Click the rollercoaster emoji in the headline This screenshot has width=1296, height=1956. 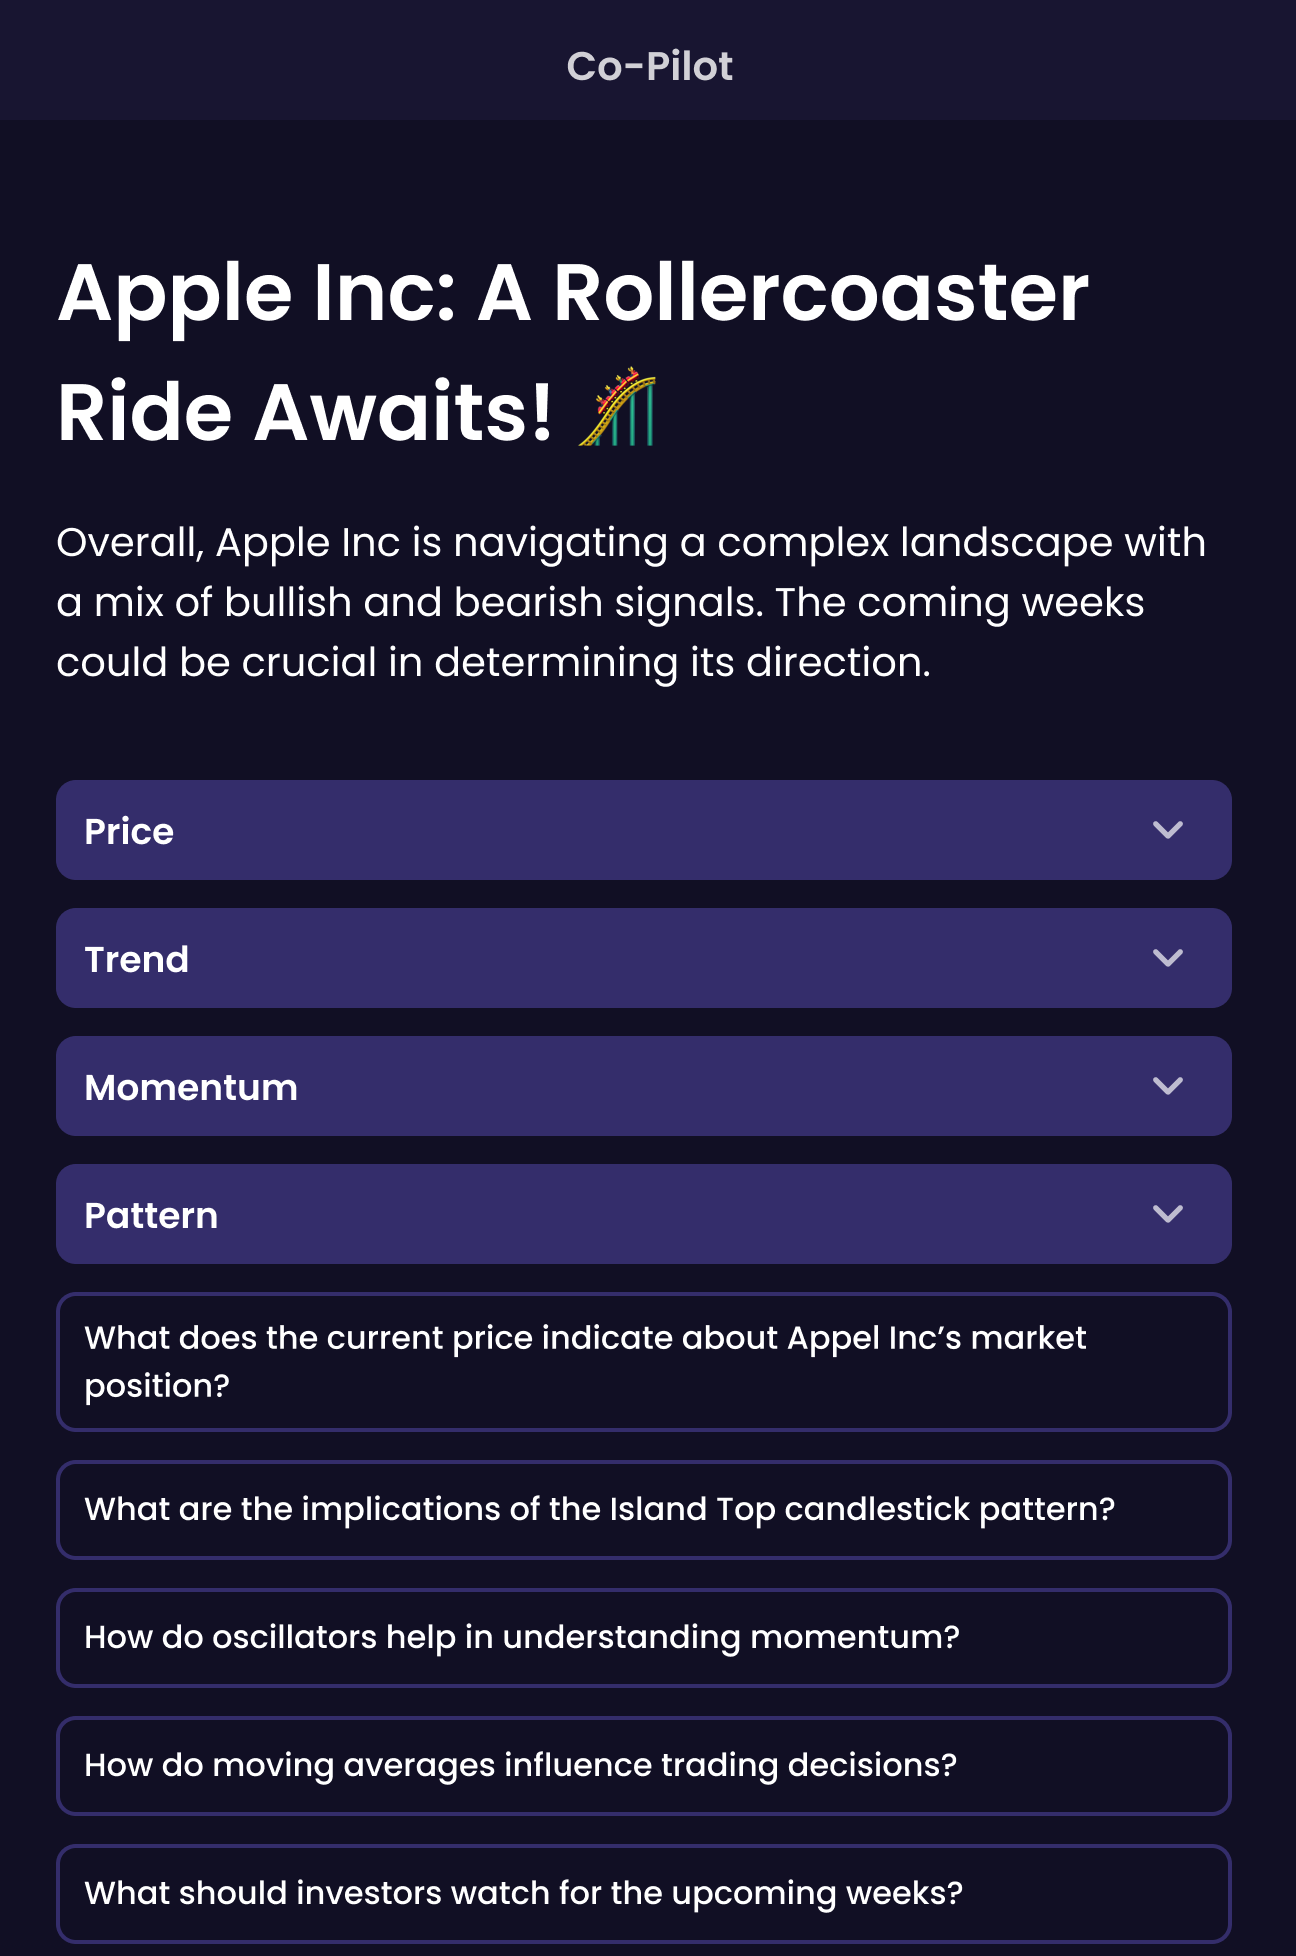coord(618,408)
